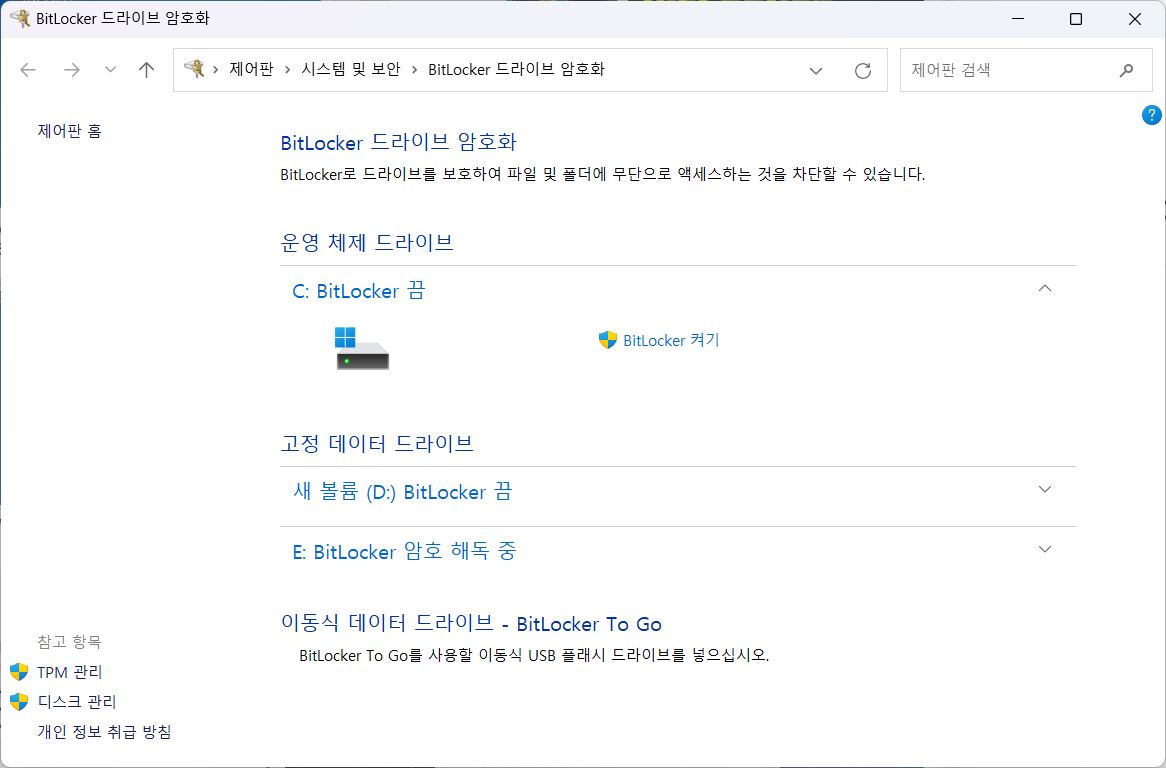Open 디스크 관리 link

coord(77,702)
